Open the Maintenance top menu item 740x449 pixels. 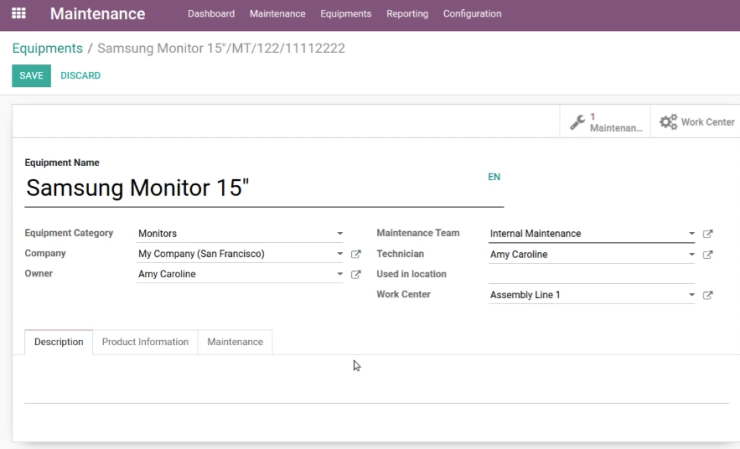278,14
